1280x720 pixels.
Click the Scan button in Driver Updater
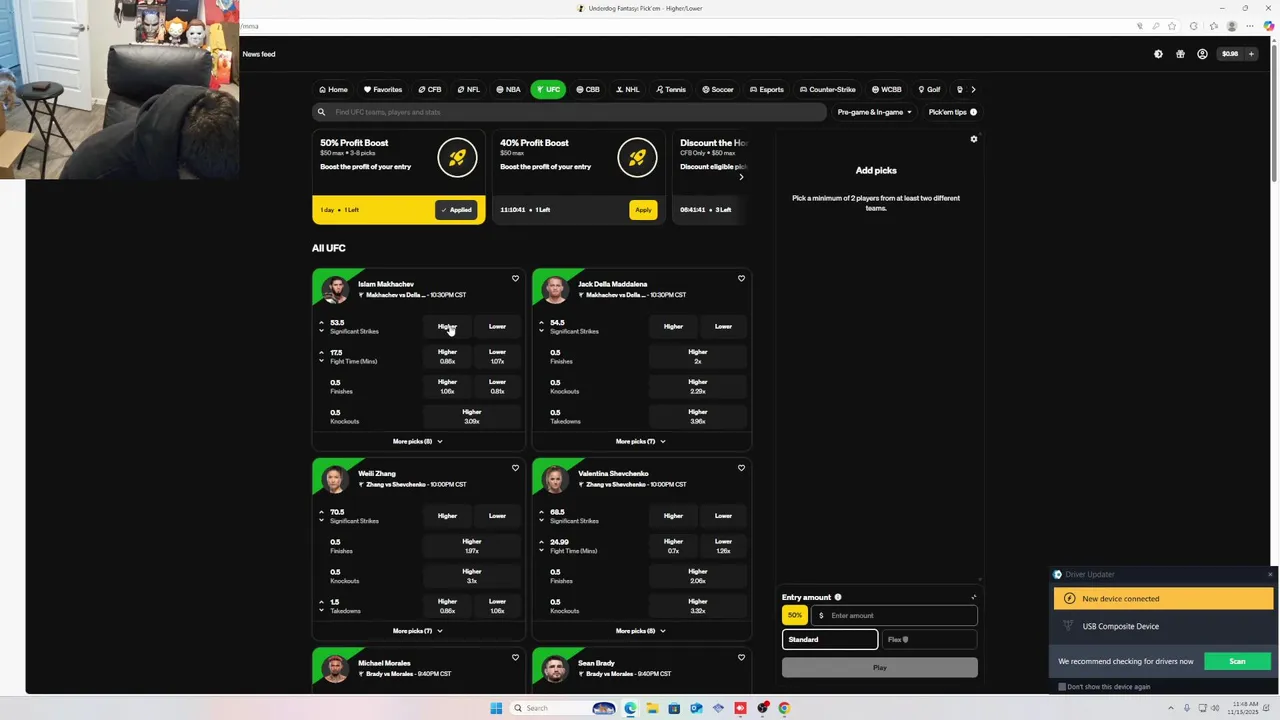pos(1237,661)
